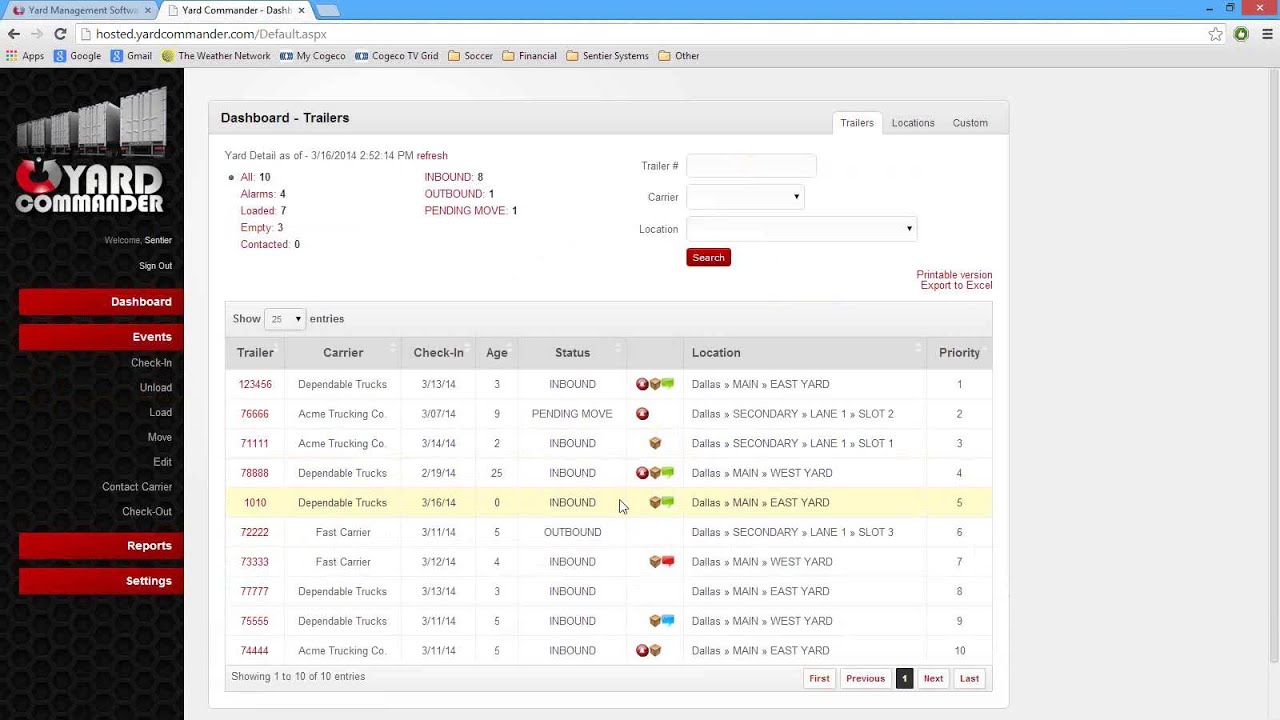1280x720 pixels.
Task: Sort the table by Check-In column
Action: 438,353
